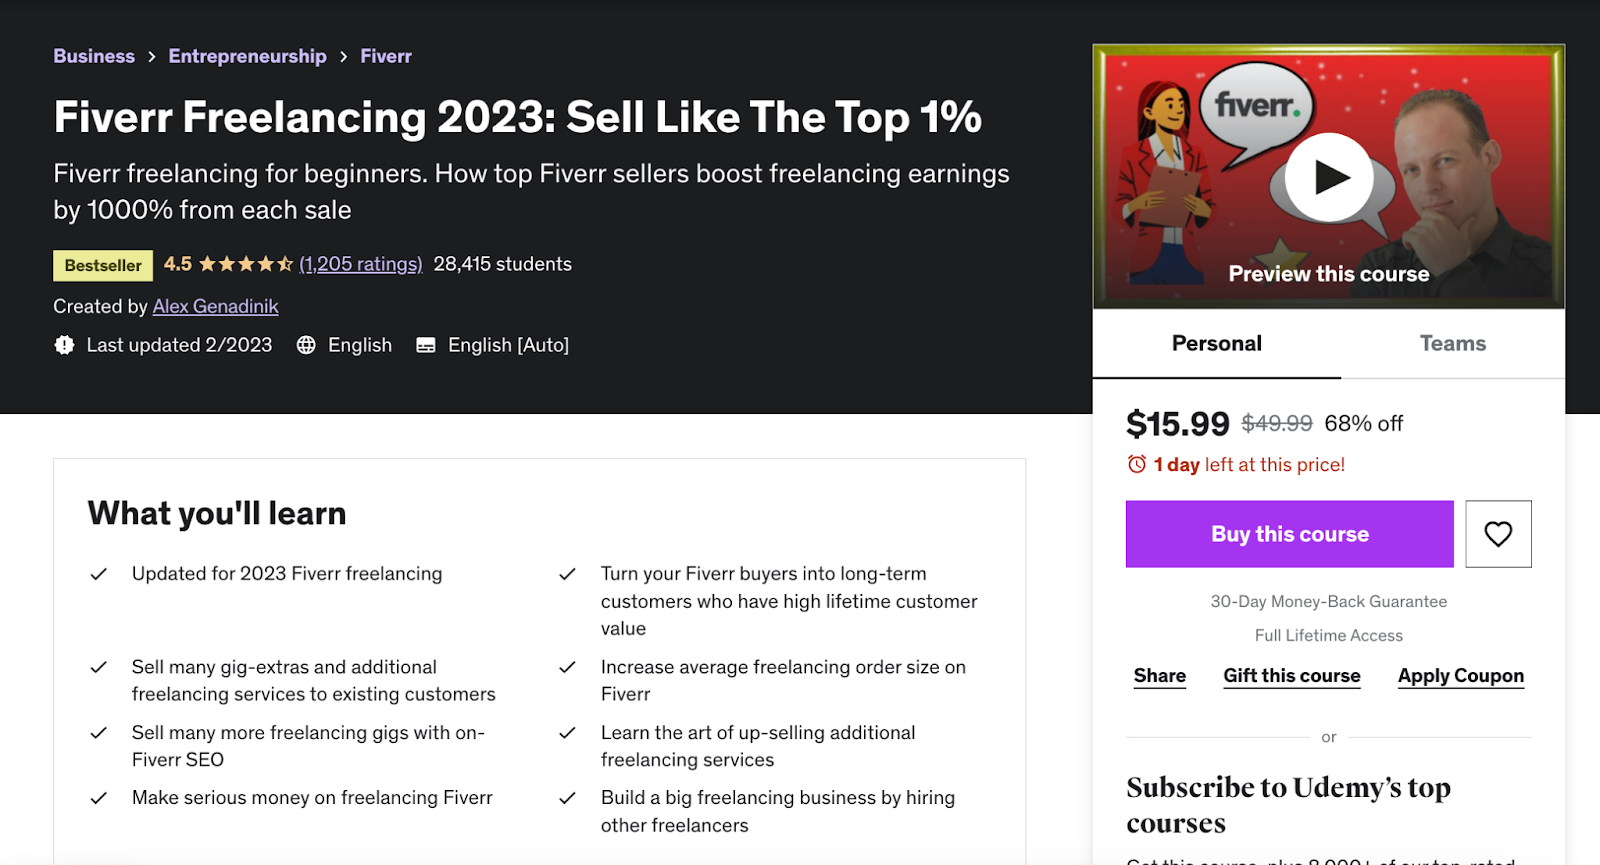1600x865 pixels.
Task: Select the Personal tab
Action: (x=1216, y=344)
